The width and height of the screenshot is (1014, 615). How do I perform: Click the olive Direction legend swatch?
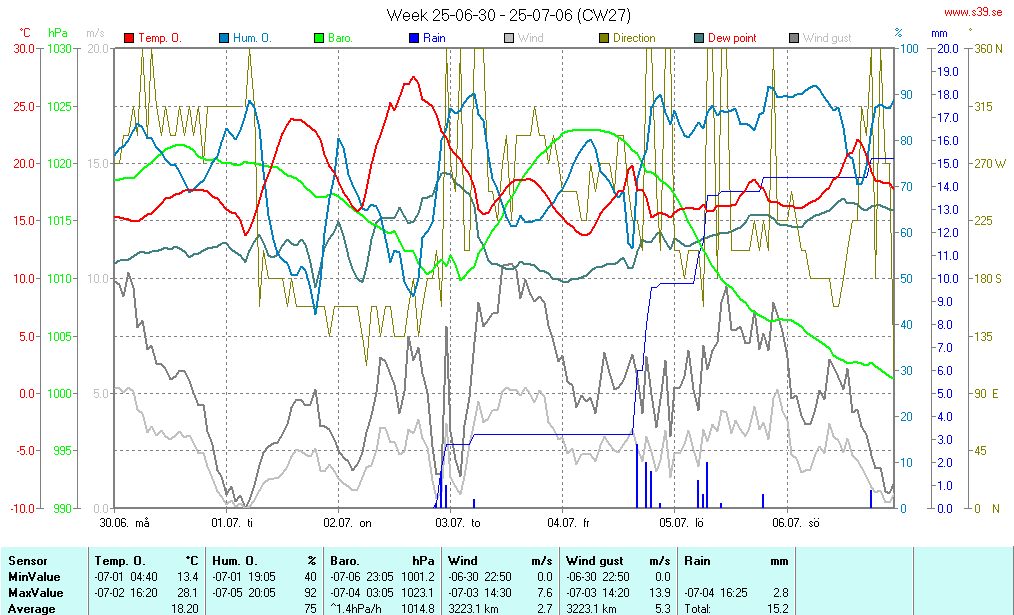tap(604, 38)
